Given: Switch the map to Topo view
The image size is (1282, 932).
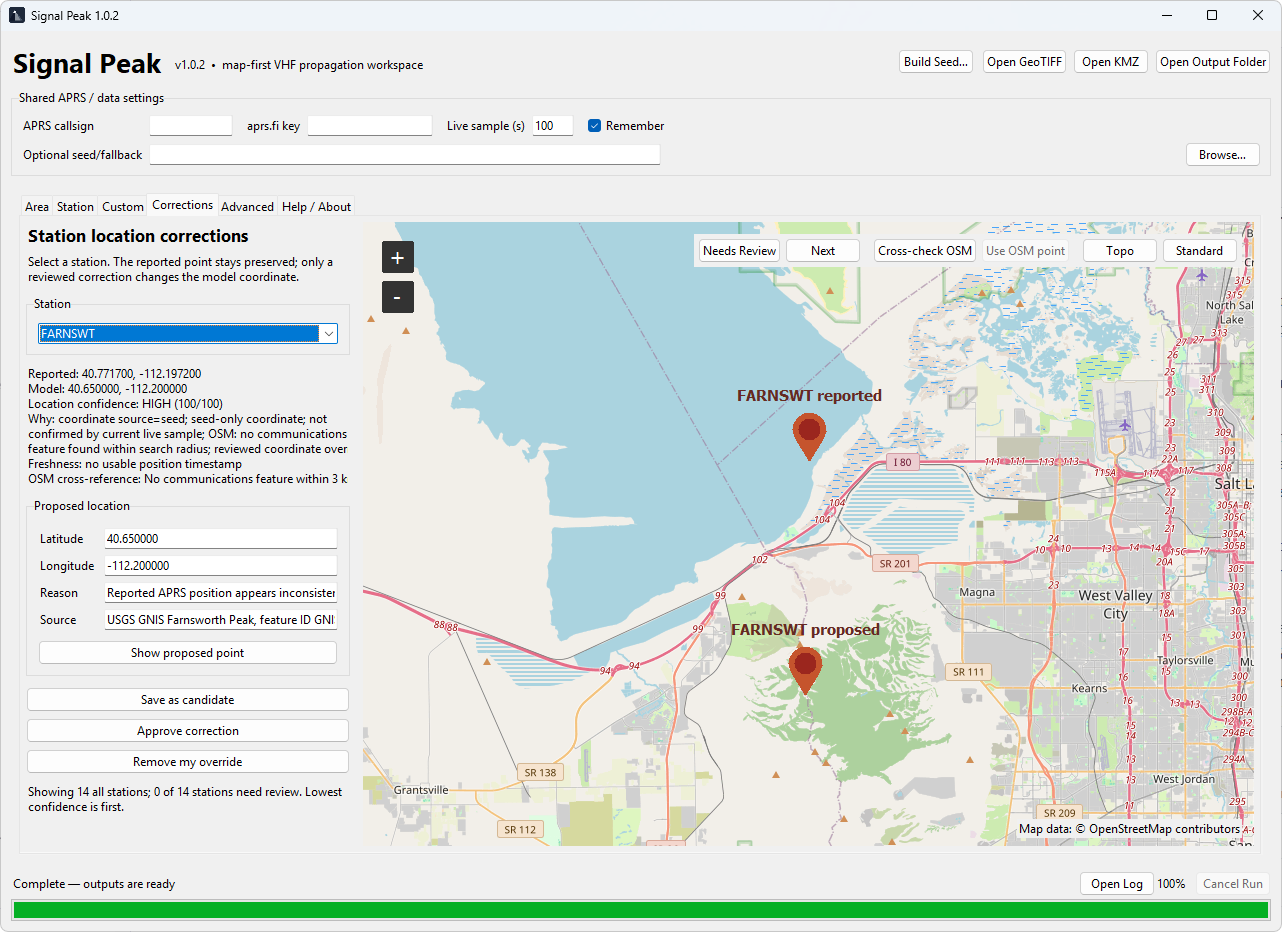Looking at the screenshot, I should tap(1120, 251).
